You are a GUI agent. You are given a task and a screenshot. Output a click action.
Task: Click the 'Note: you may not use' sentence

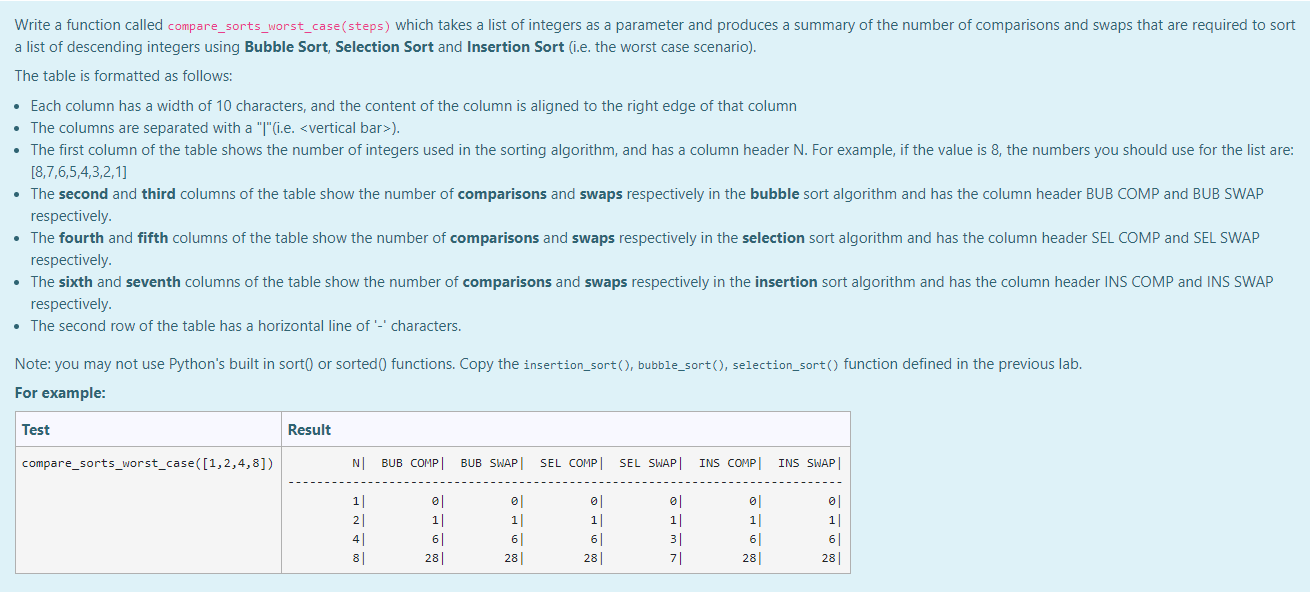pyautogui.click(x=549, y=364)
